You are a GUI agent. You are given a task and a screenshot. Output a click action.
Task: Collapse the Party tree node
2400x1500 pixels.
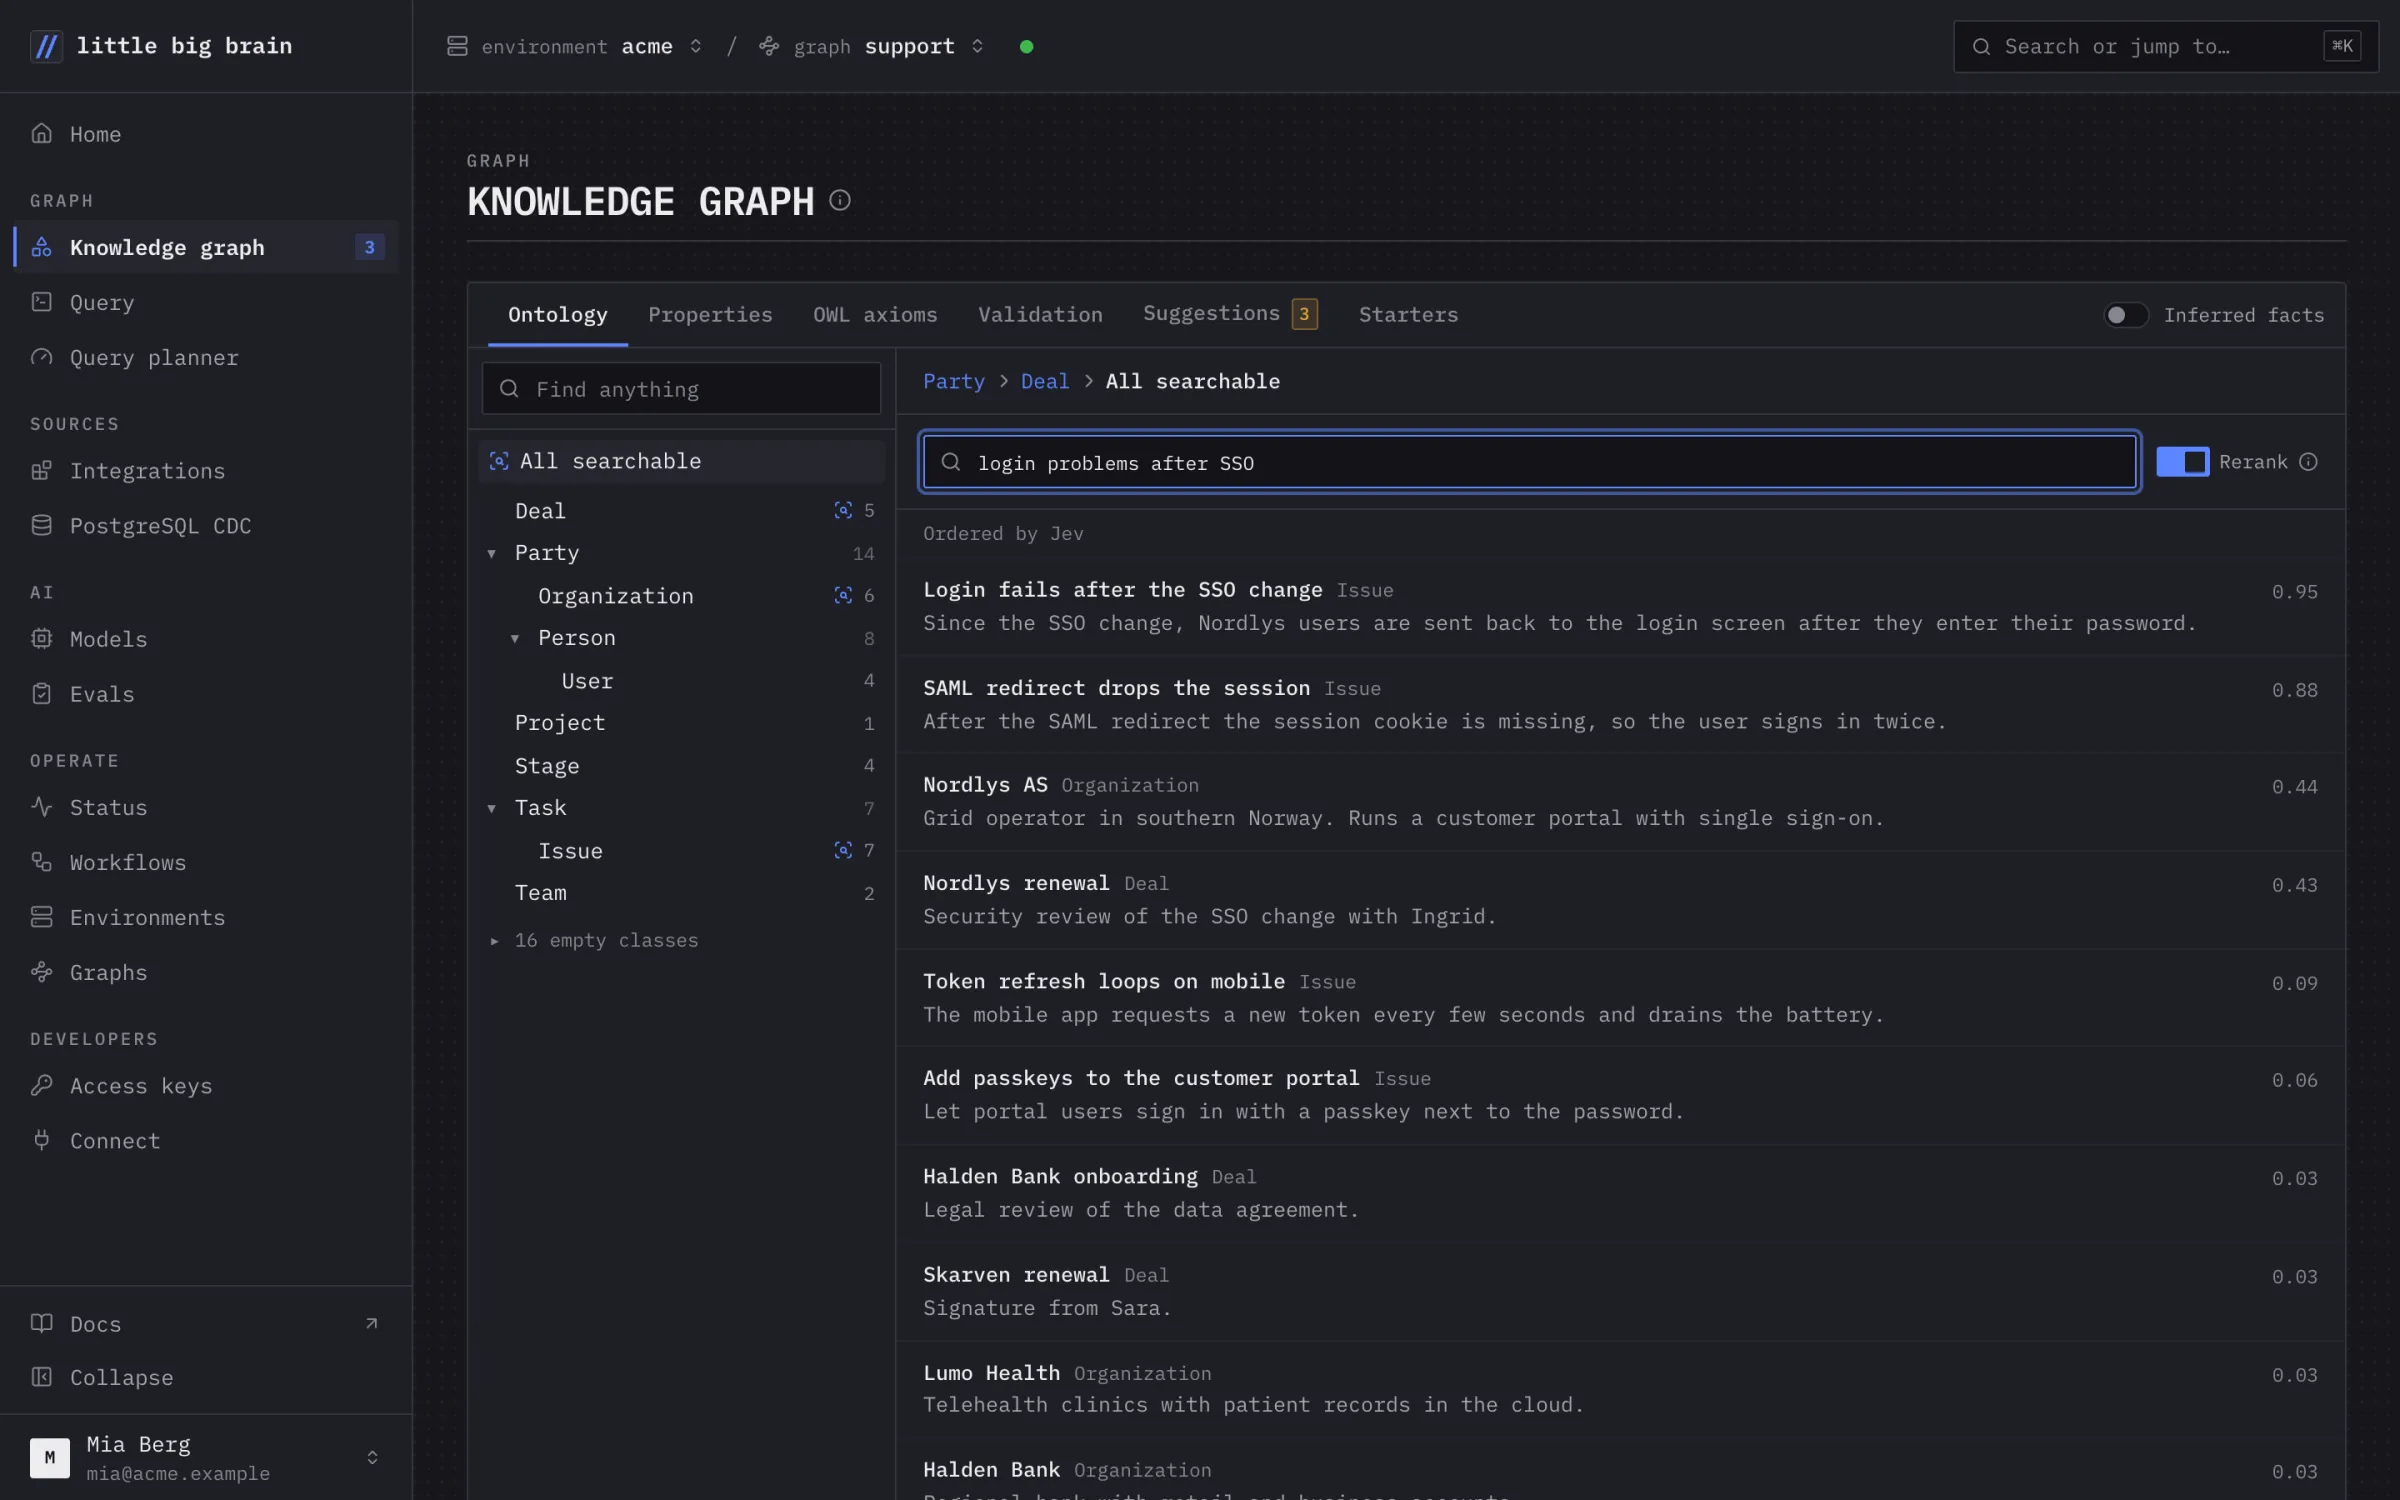[x=492, y=553]
